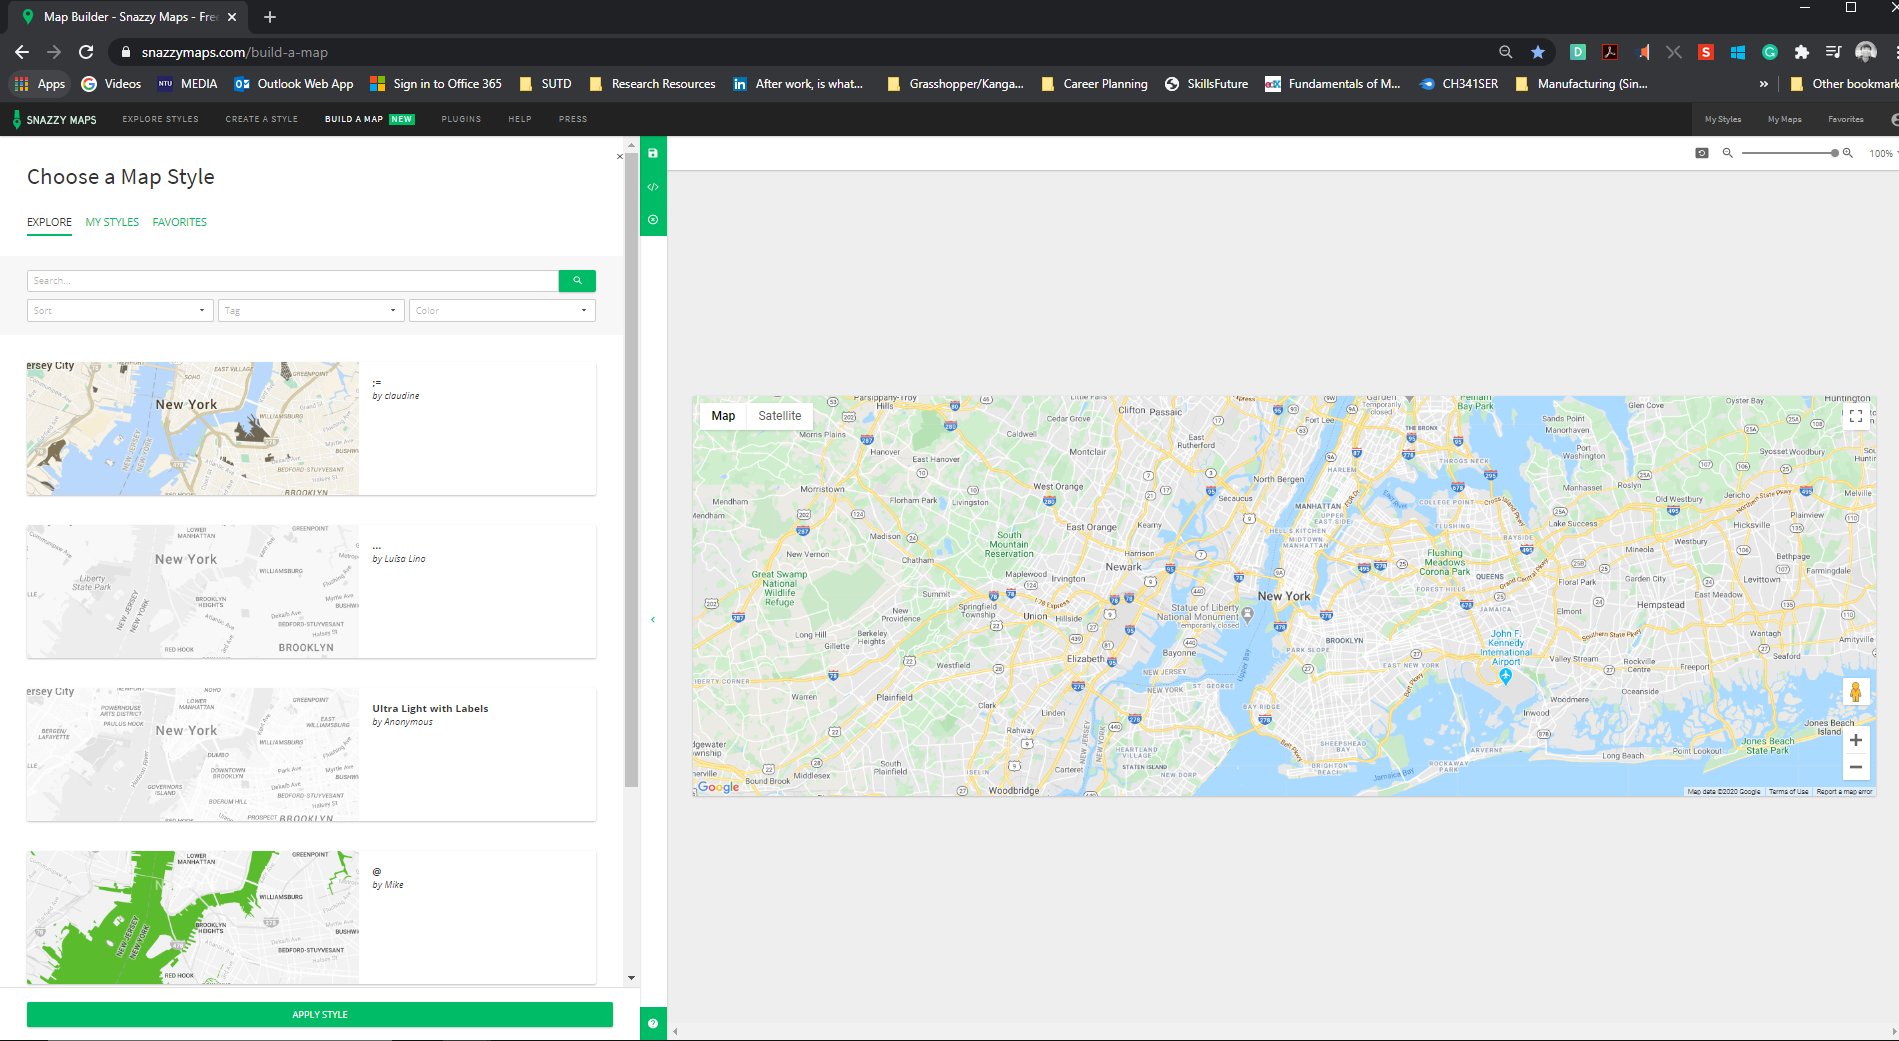This screenshot has width=1899, height=1041.
Task: Open the Apps bookmarks shortcut
Action: [x=40, y=84]
